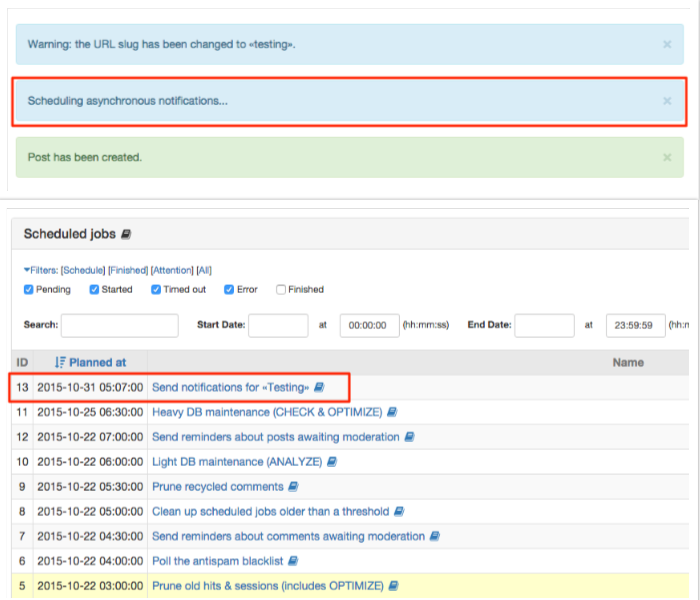Screen dimensions: 700x600
Task: Close the scheduling asynchronous notifications alert
Action: pyautogui.click(x=667, y=101)
